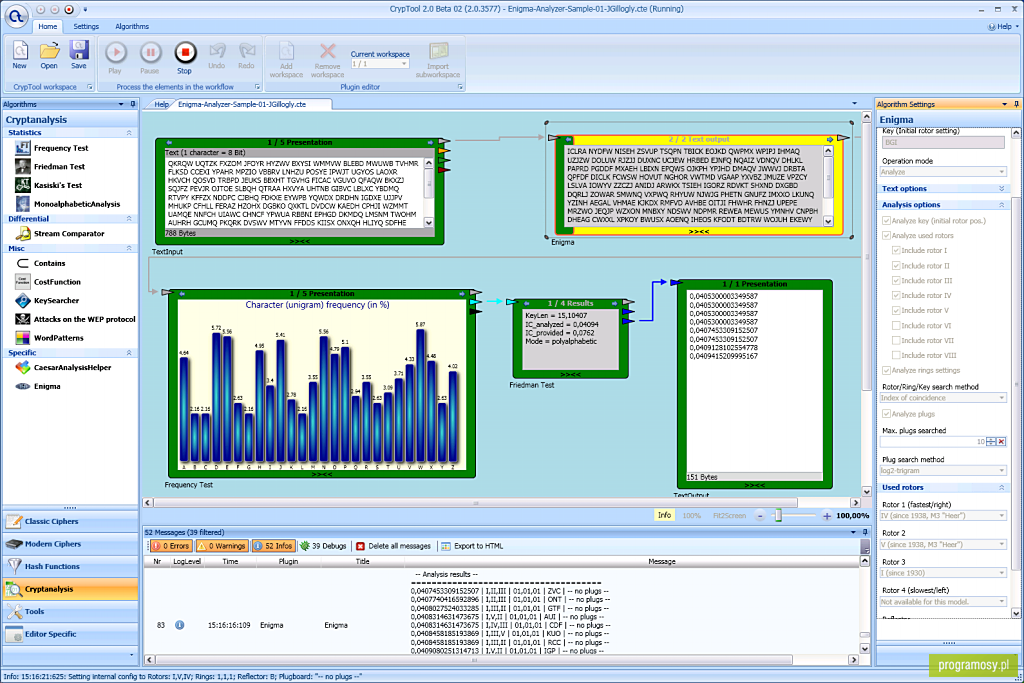Viewport: 1024px width, 683px height.
Task: Open the Current workspace dropdown
Action: tap(380, 64)
